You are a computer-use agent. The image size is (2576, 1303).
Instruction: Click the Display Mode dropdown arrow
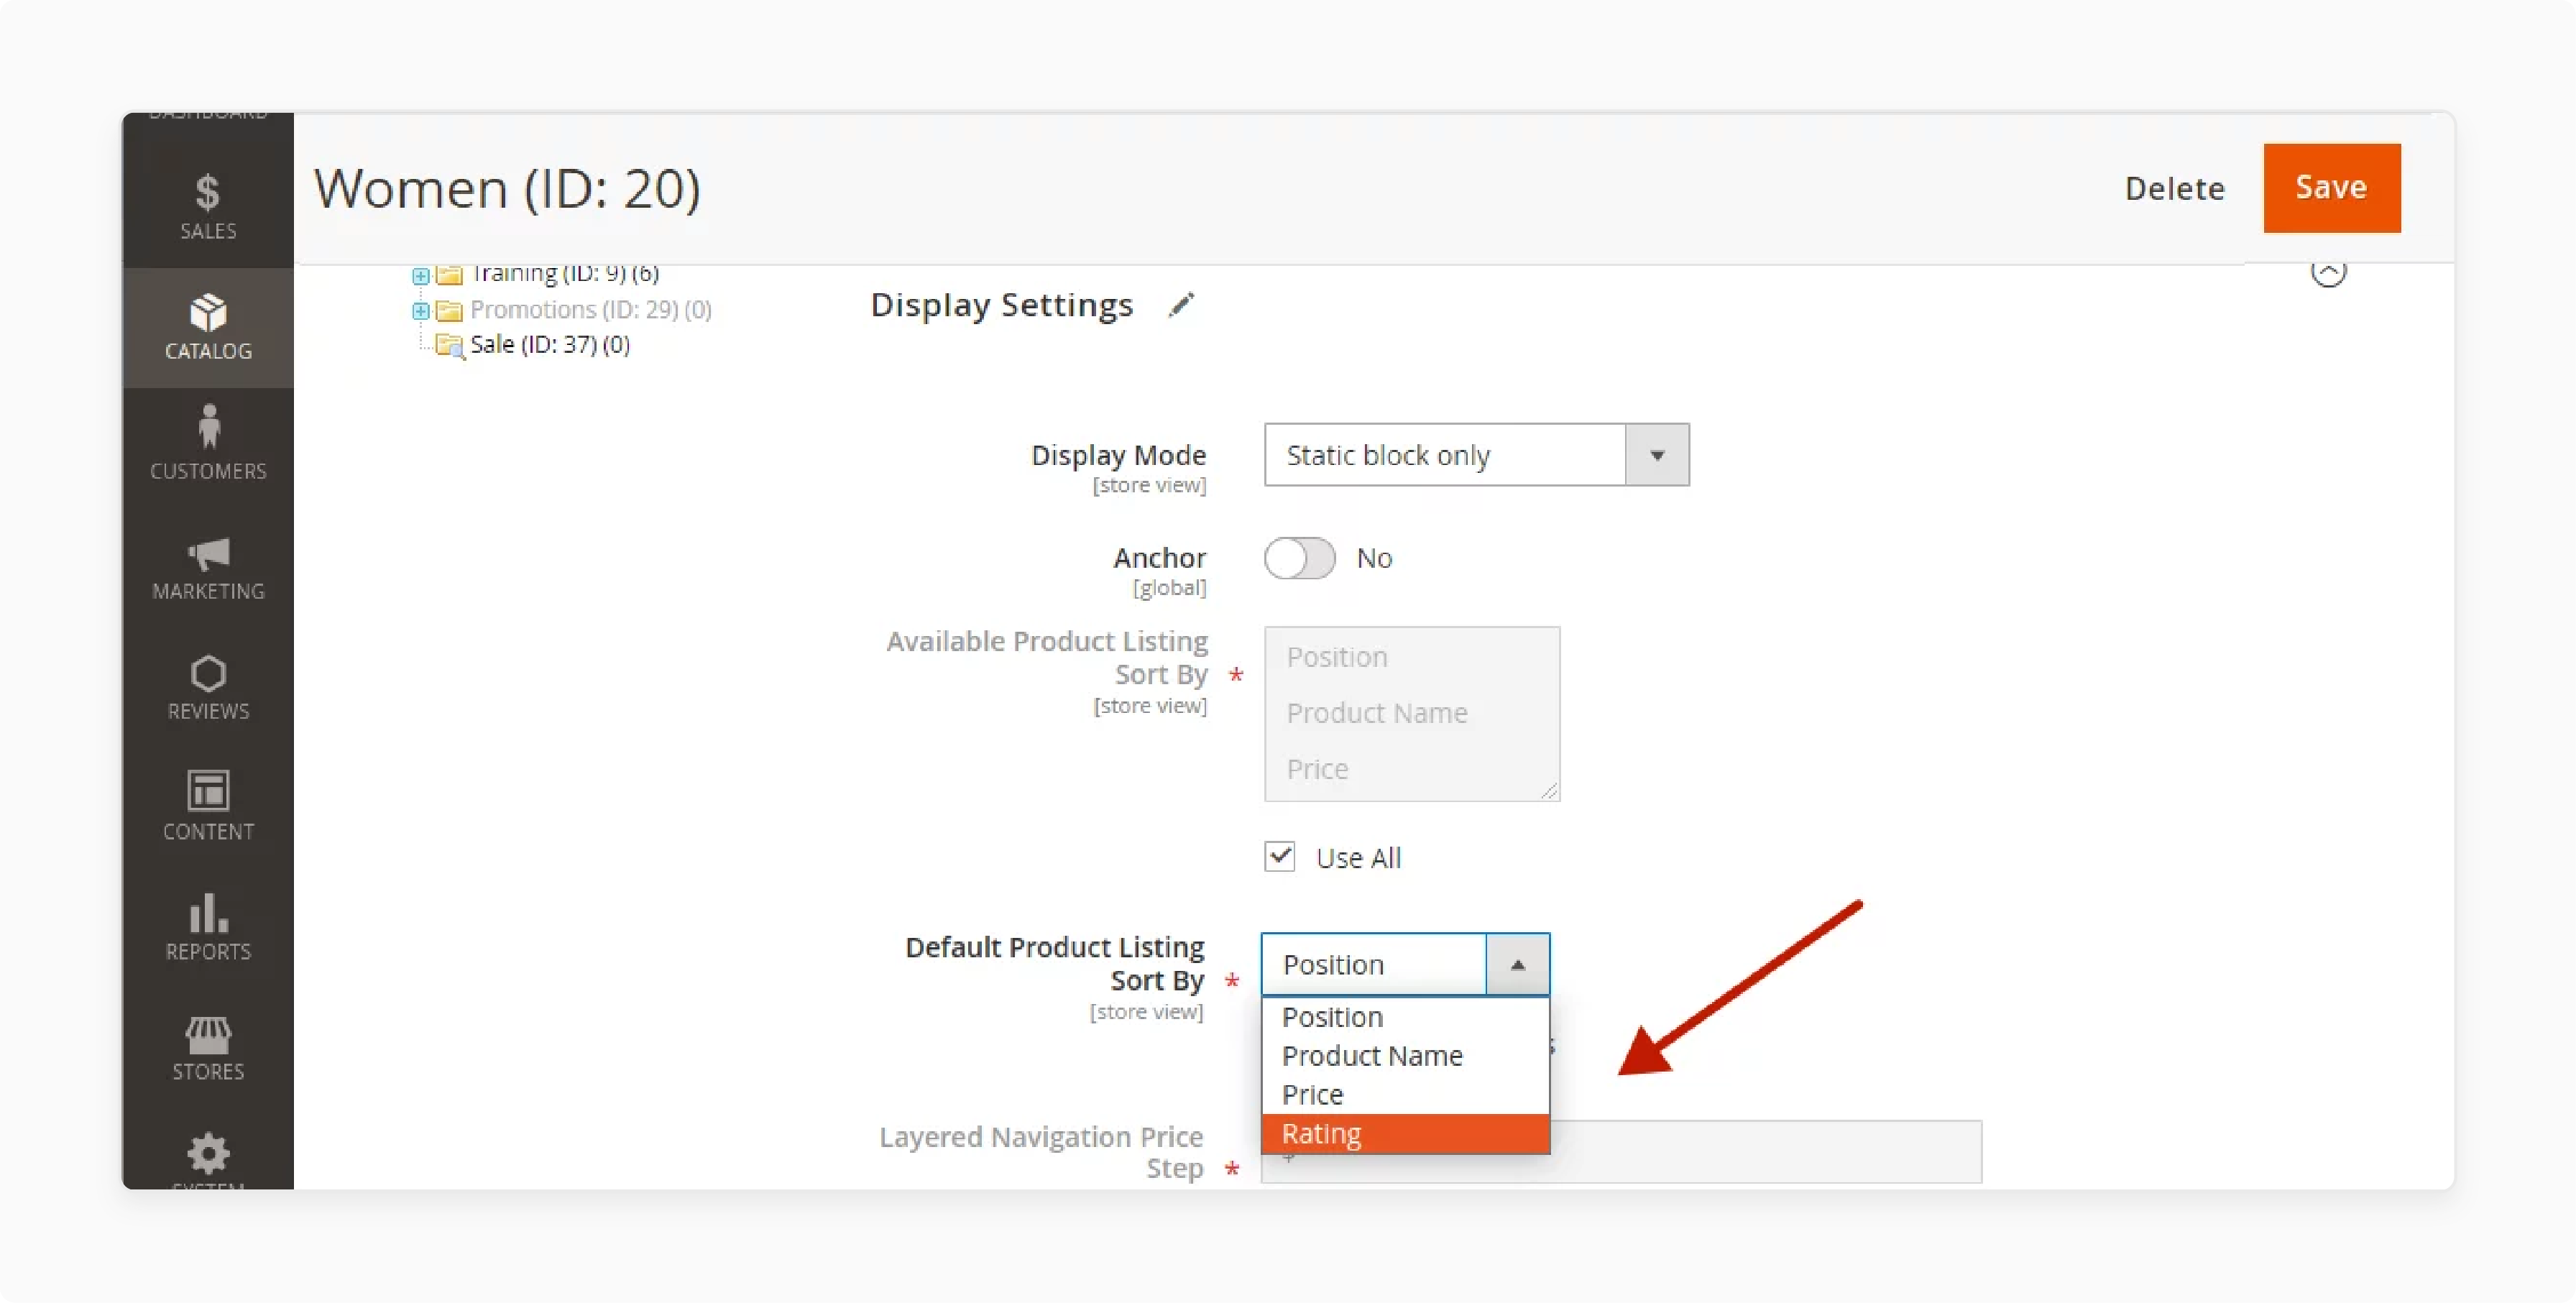point(1657,455)
